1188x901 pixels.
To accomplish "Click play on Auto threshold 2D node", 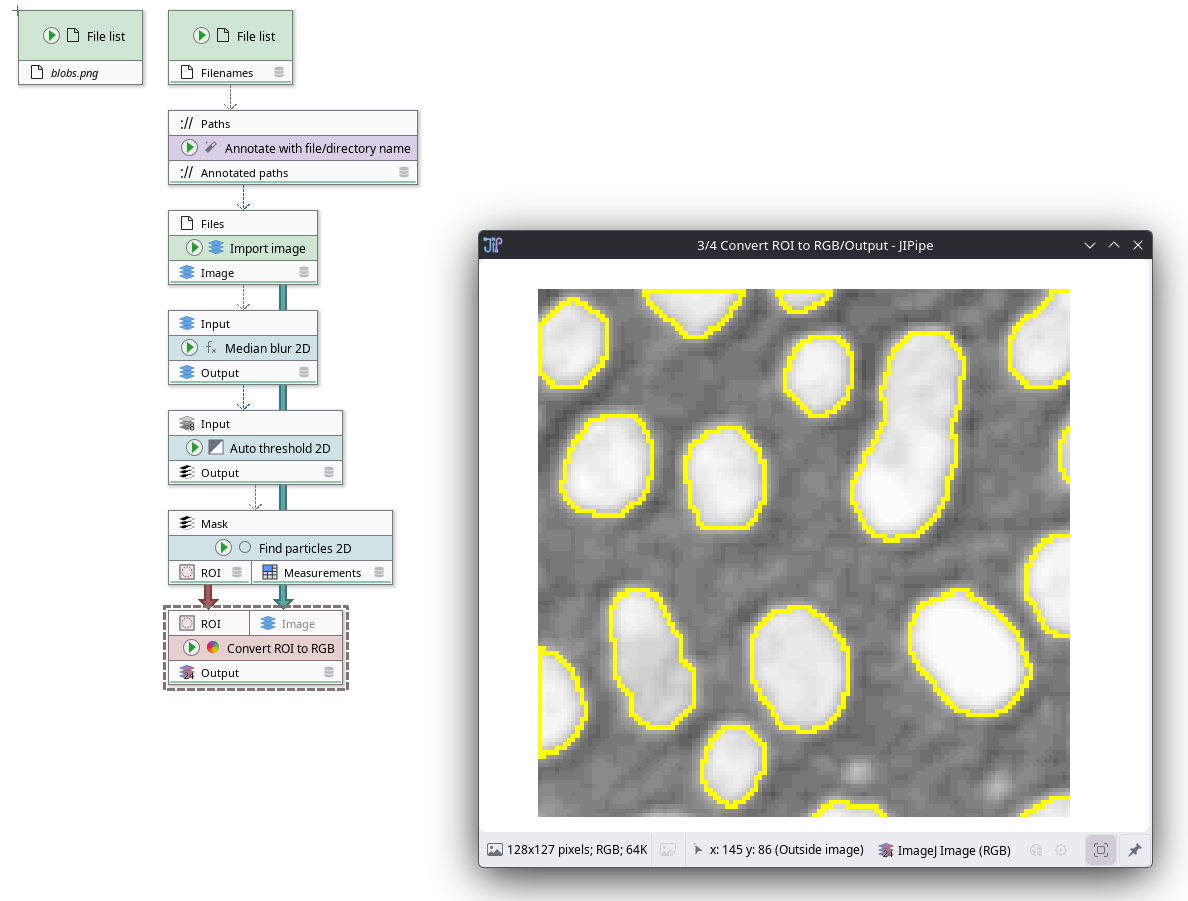I will click(x=194, y=448).
